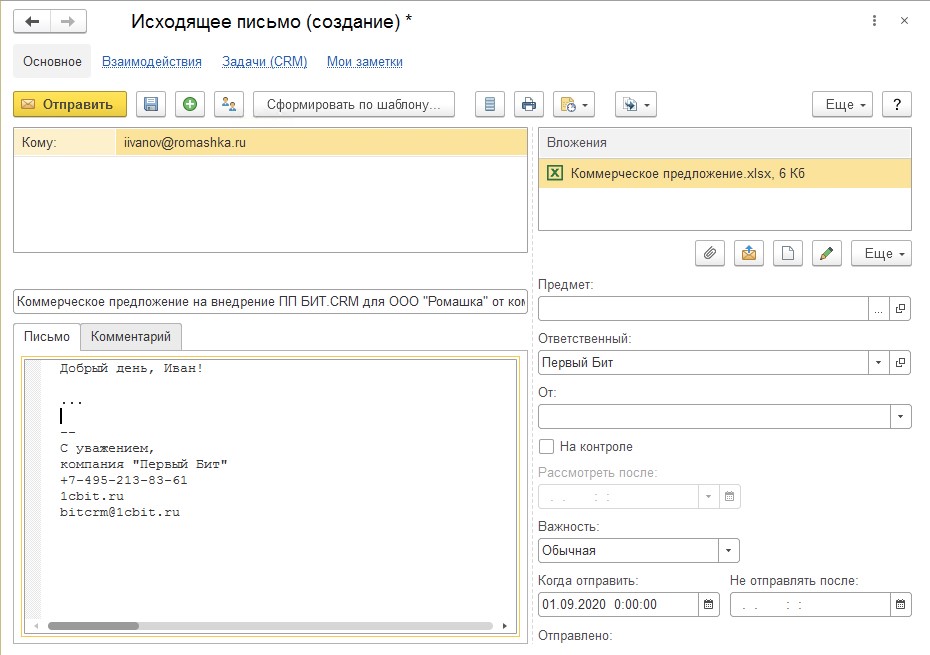930x655 pixels.
Task: Click the pencil edit attachment icon
Action: [825, 254]
